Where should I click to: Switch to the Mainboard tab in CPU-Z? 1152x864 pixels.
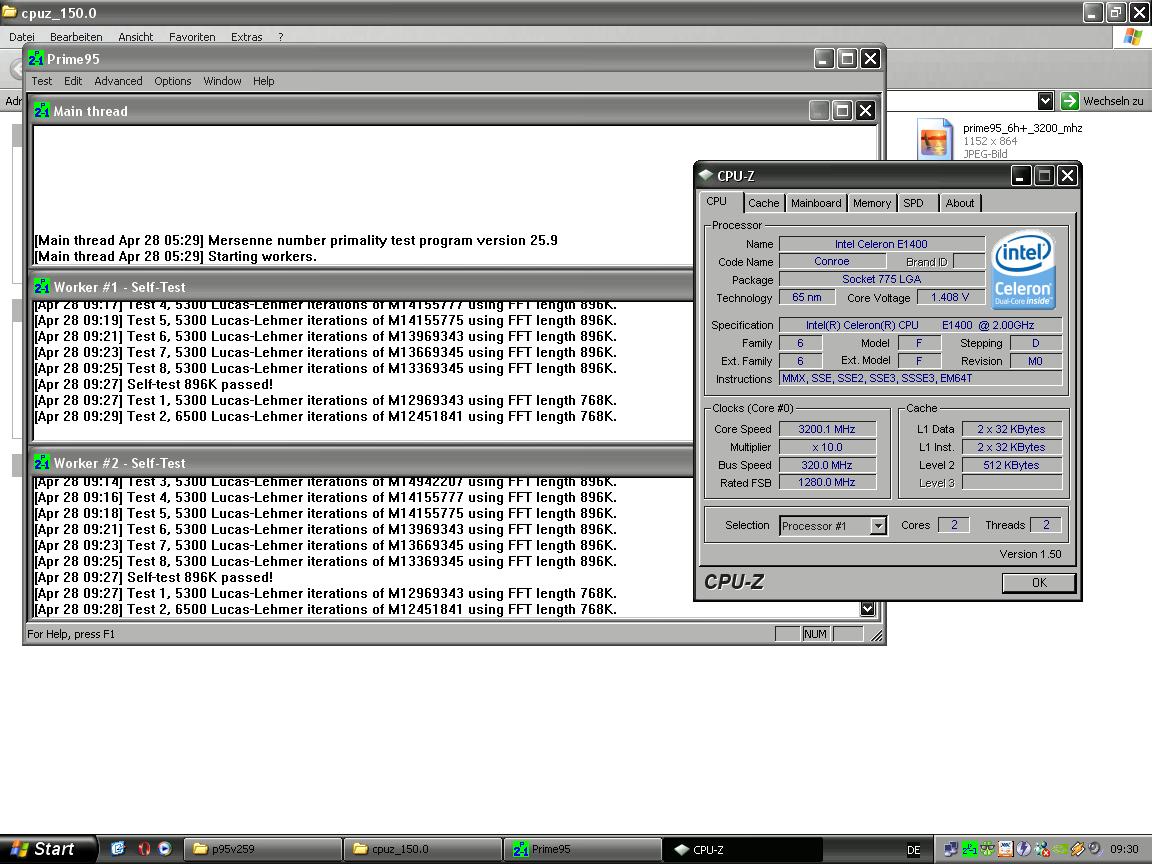tap(816, 203)
